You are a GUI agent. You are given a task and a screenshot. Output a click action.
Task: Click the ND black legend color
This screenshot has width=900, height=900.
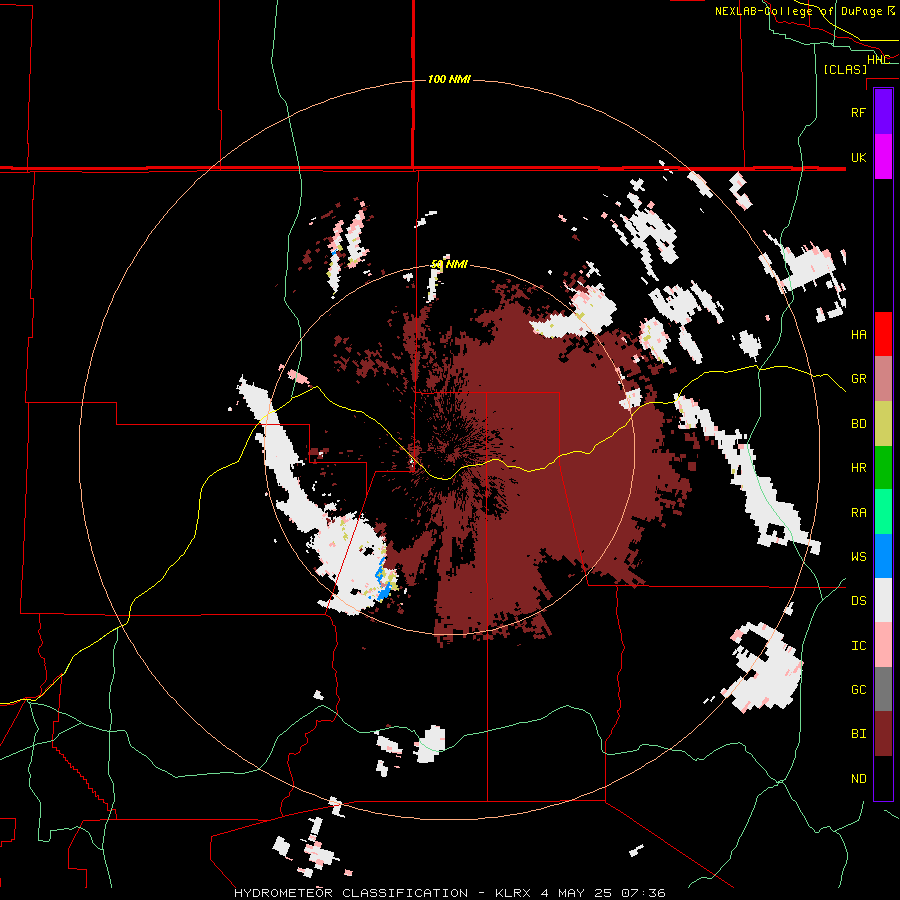coord(883,778)
